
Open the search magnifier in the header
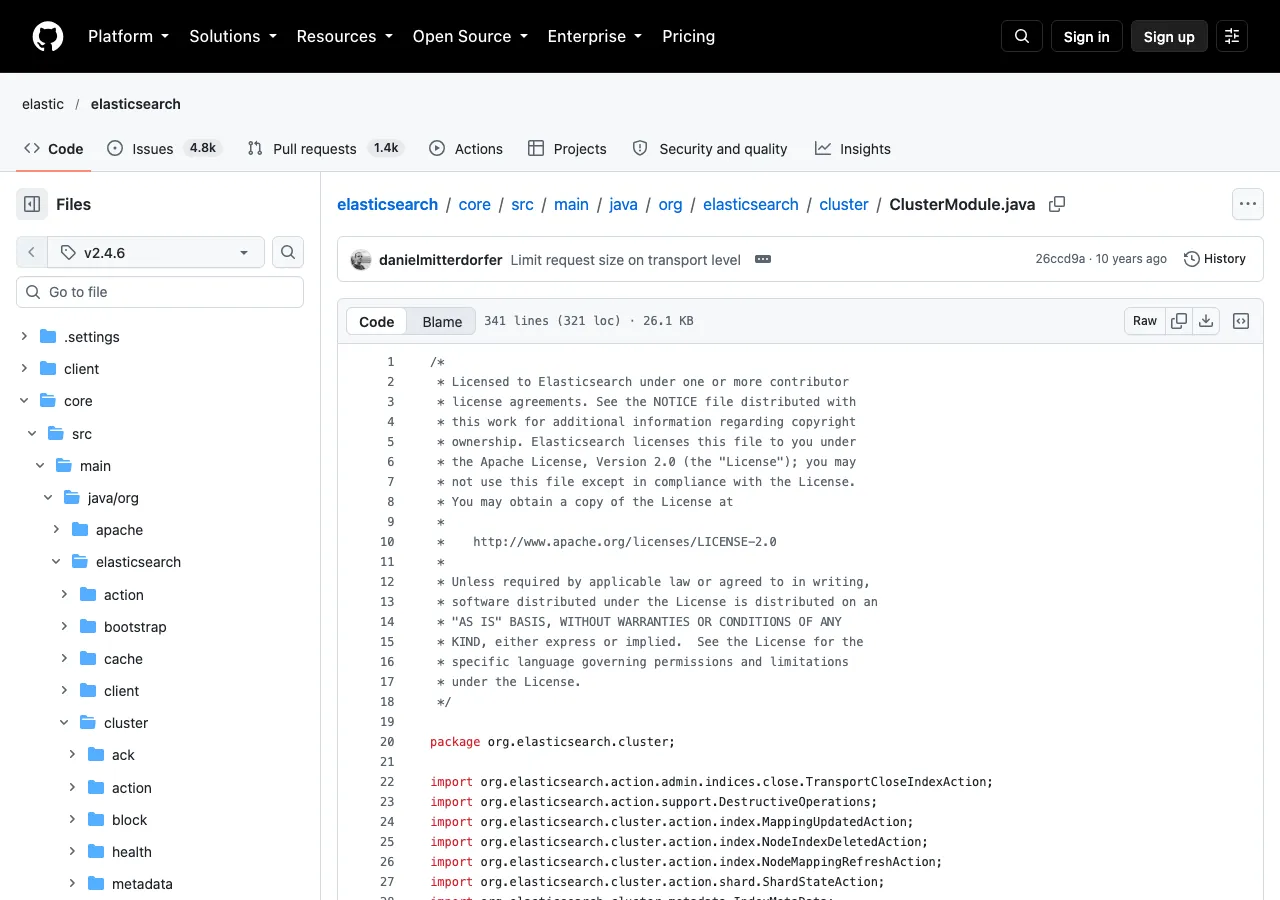tap(1022, 36)
